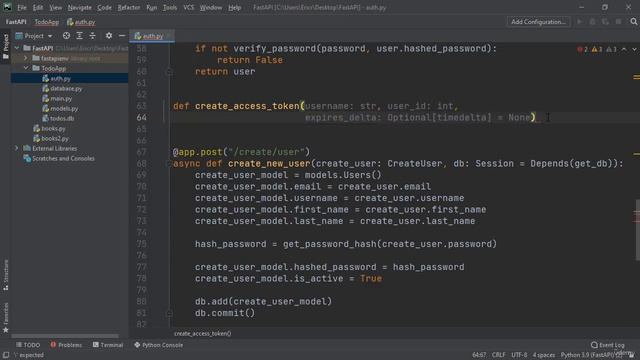Collapse the FastAPI root folder
This screenshot has height=360, width=640.
17,48
